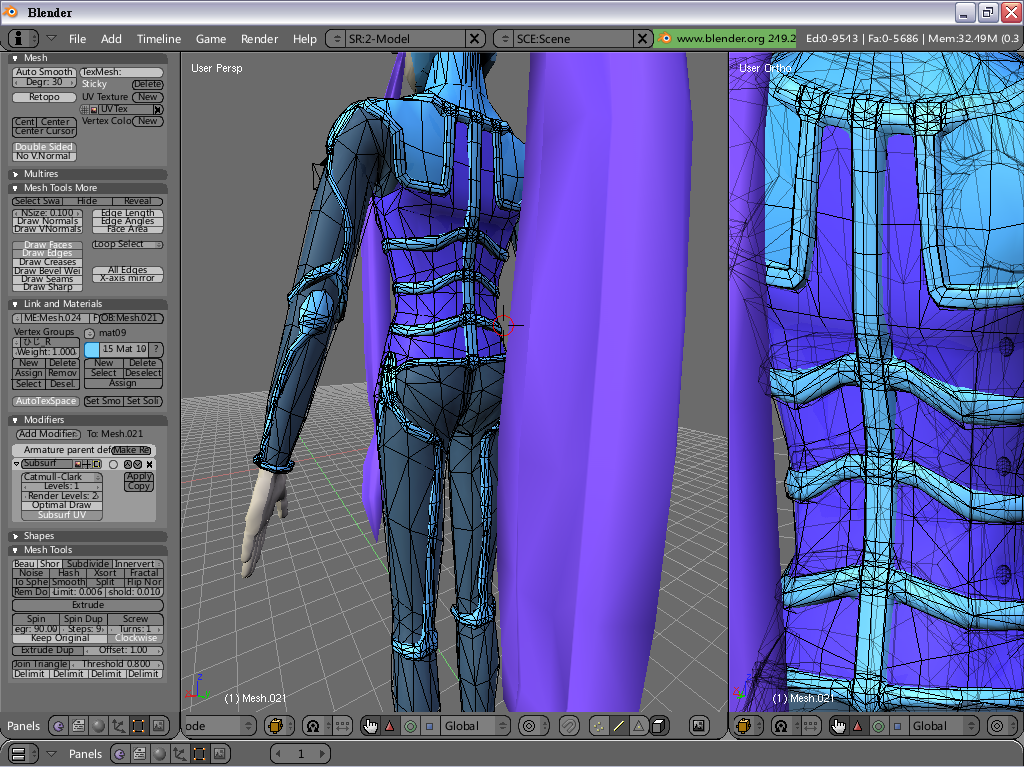Toggle the Double Sided button
1024x768 pixels.
pyautogui.click(x=44, y=147)
